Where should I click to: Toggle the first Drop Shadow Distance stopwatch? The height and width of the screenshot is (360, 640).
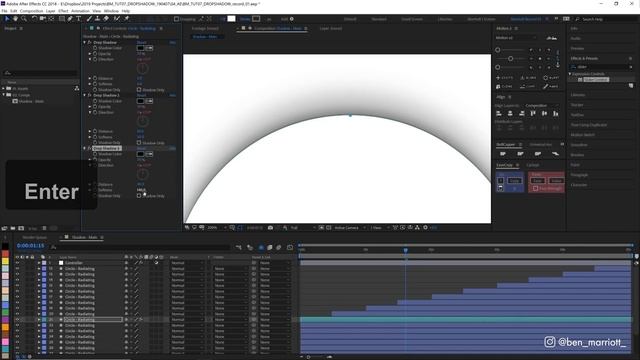[x=95, y=78]
